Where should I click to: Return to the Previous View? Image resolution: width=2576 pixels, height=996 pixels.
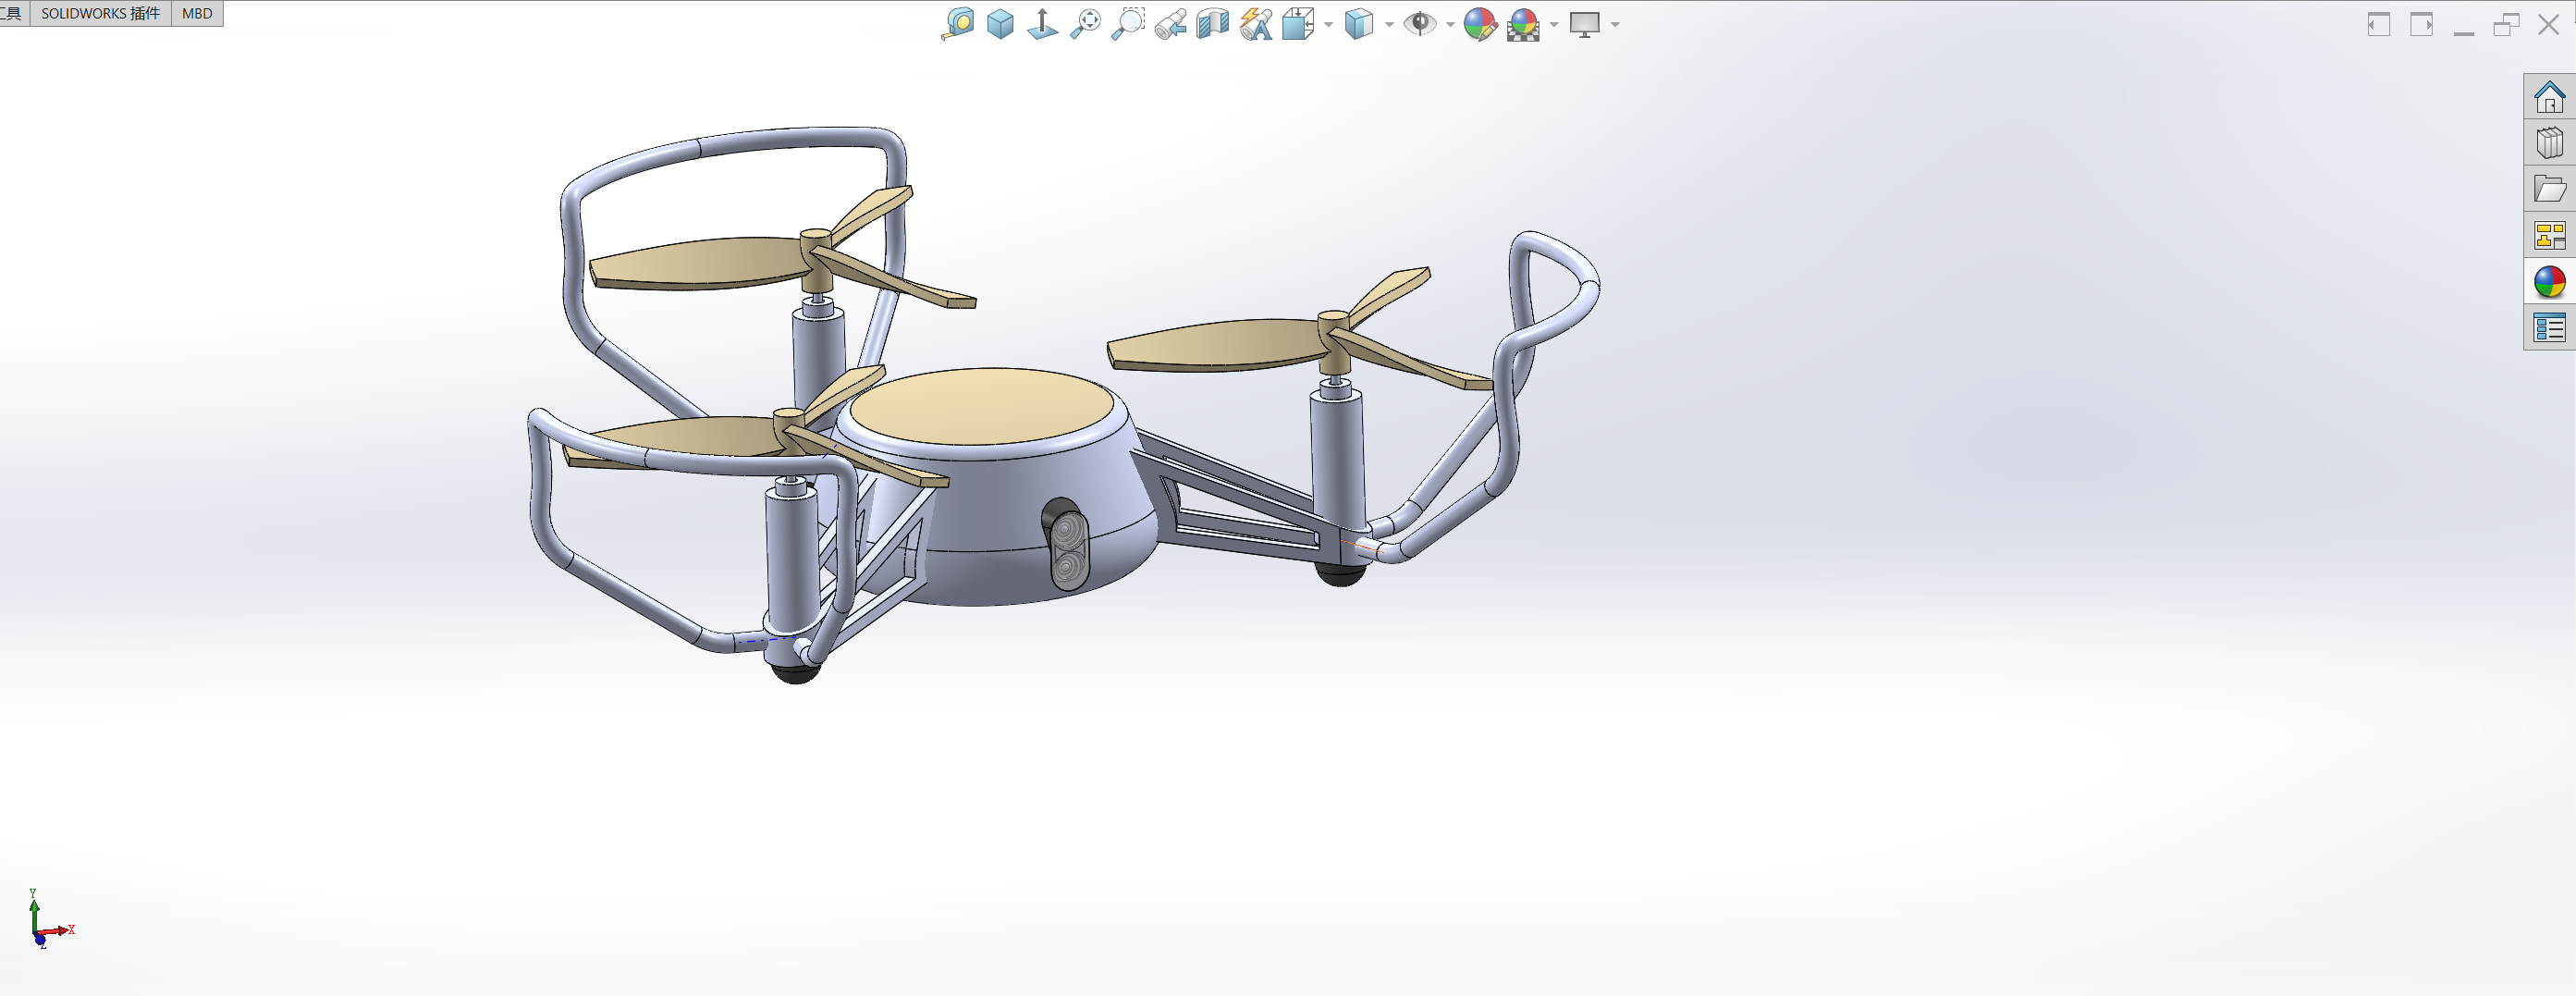[1170, 24]
